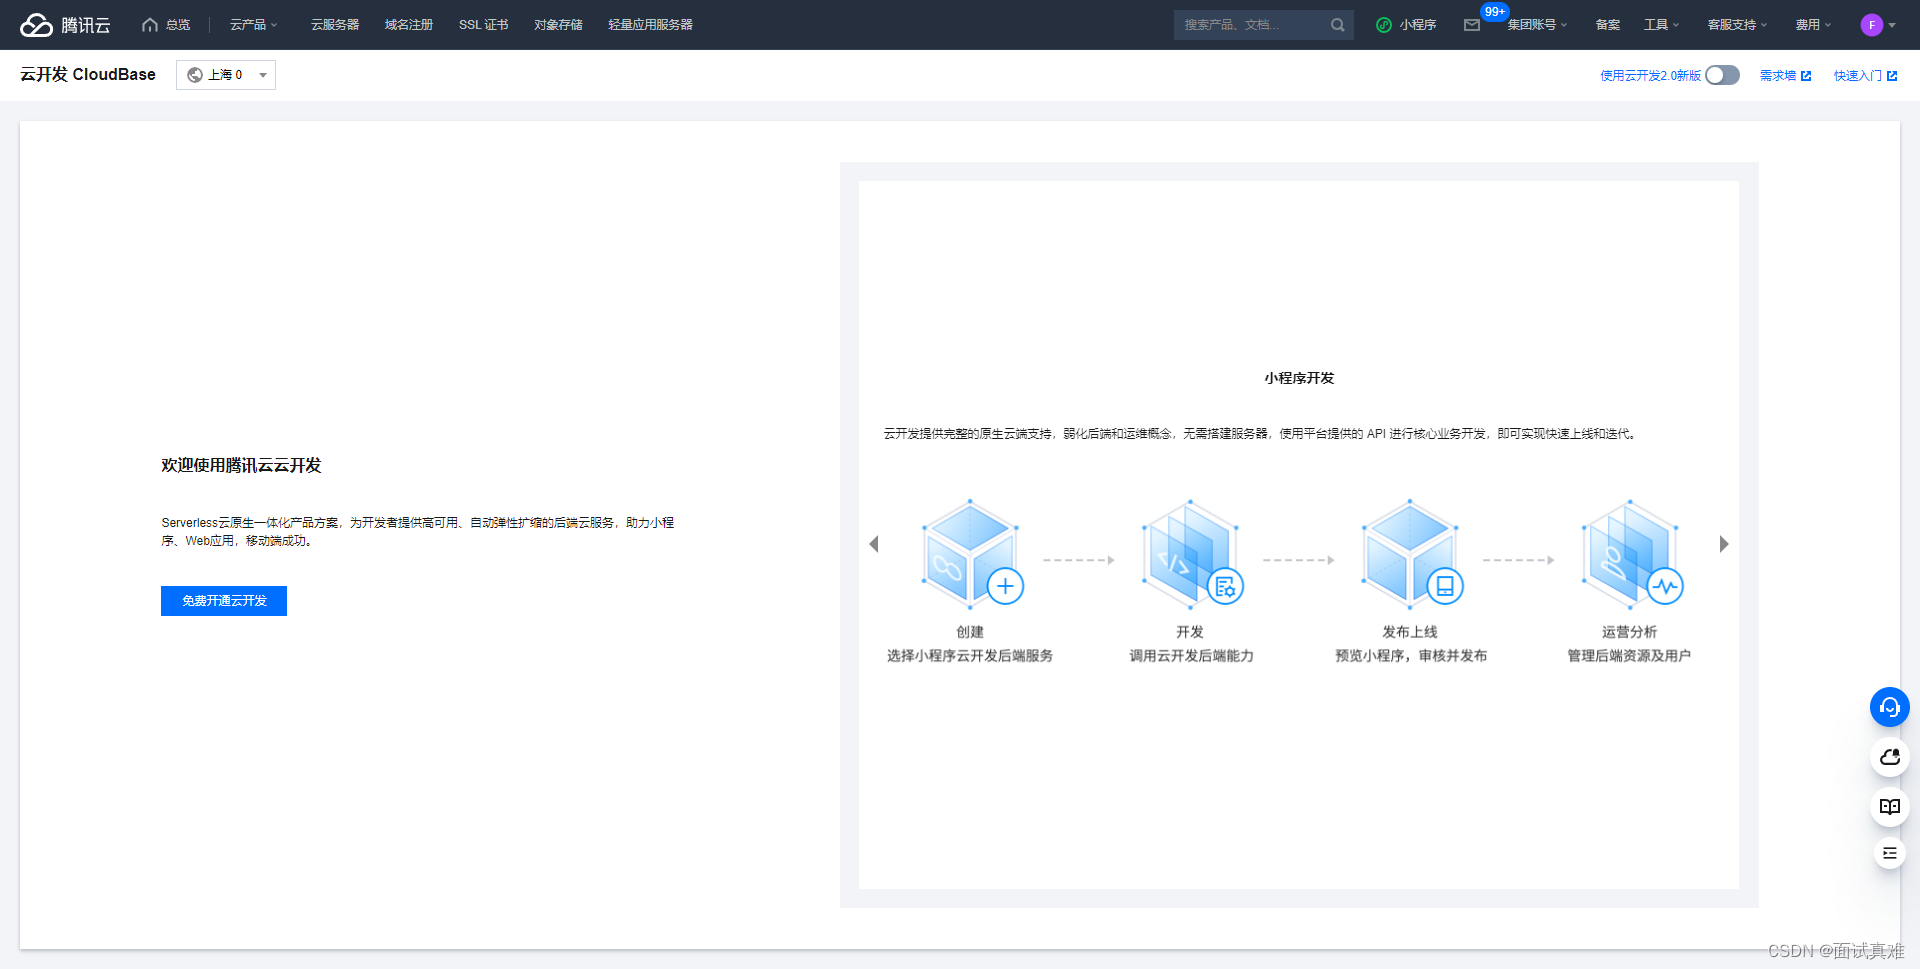Click the 发布上线 cube illustration
Screen dimensions: 1920x969
tap(1412, 554)
